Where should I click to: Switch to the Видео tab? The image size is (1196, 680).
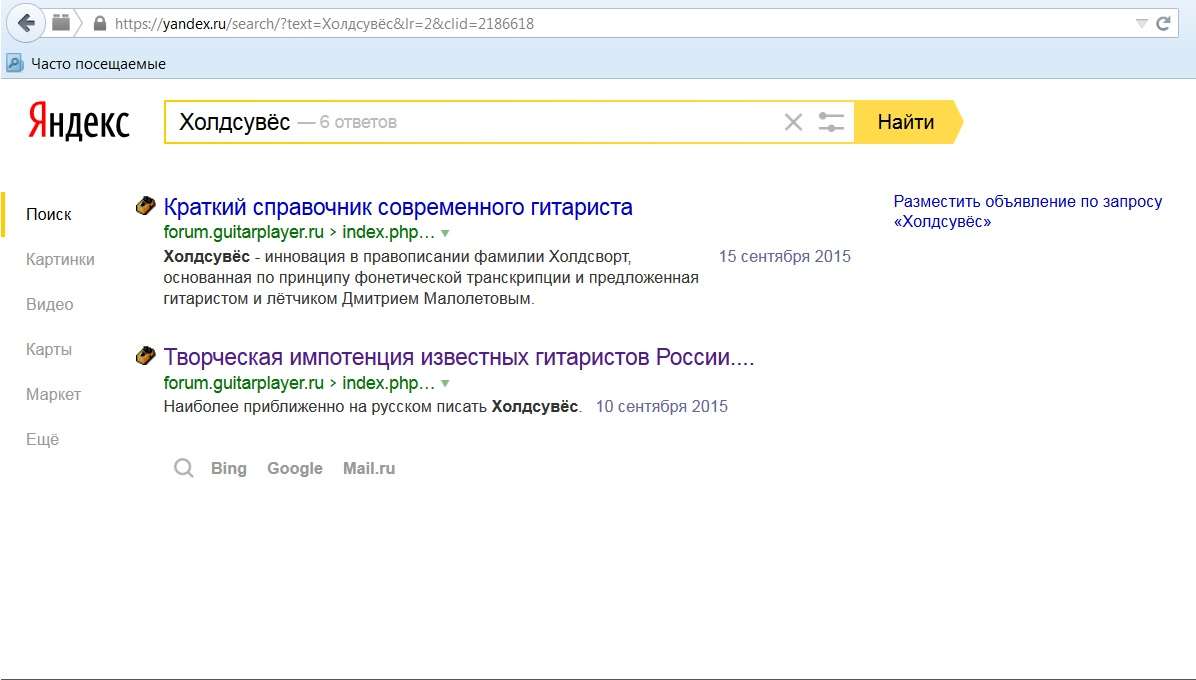tap(50, 304)
